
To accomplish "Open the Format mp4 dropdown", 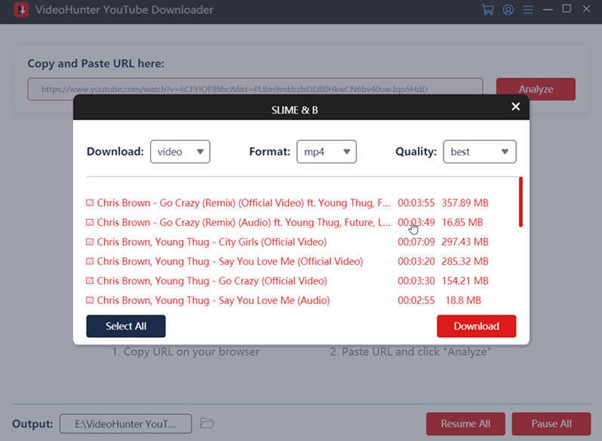I will (x=326, y=152).
